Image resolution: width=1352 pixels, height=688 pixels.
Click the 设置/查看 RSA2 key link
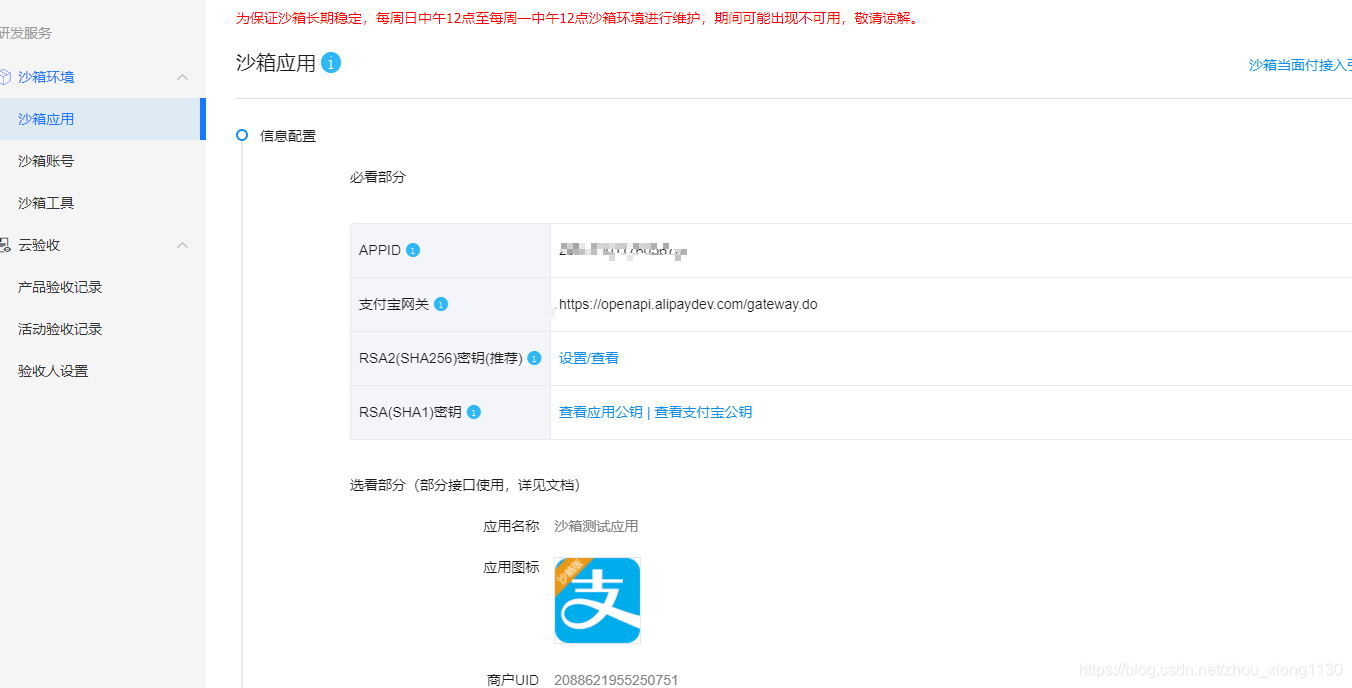pos(589,358)
